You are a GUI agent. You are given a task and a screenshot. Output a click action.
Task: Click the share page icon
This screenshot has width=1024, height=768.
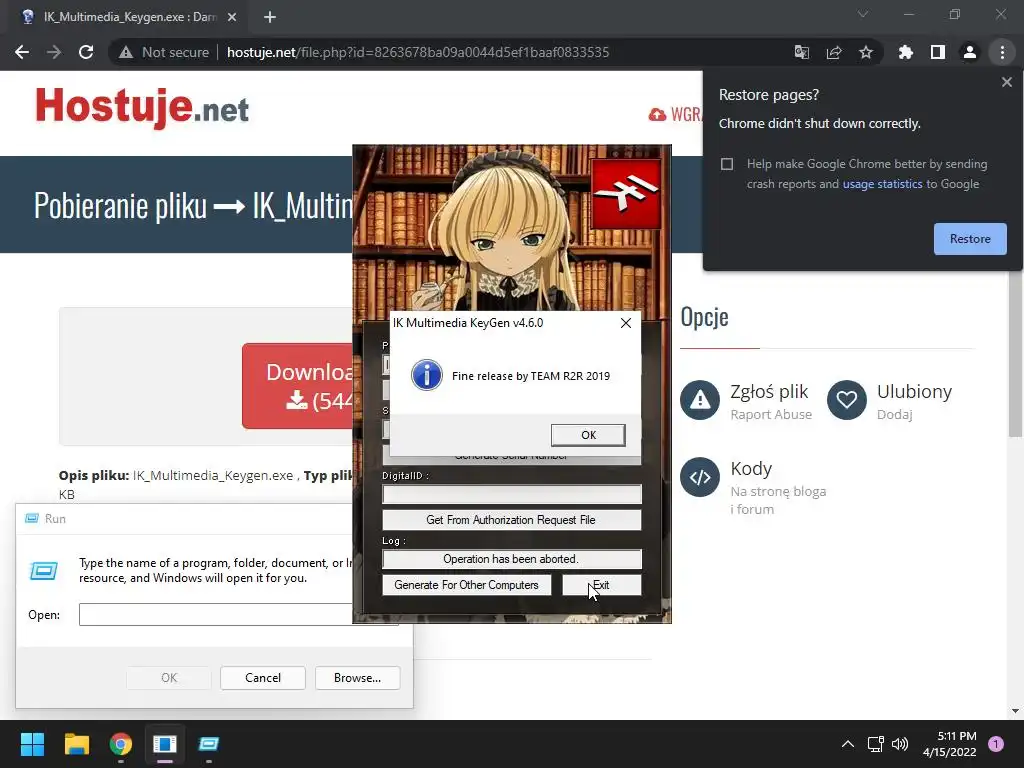(x=834, y=52)
